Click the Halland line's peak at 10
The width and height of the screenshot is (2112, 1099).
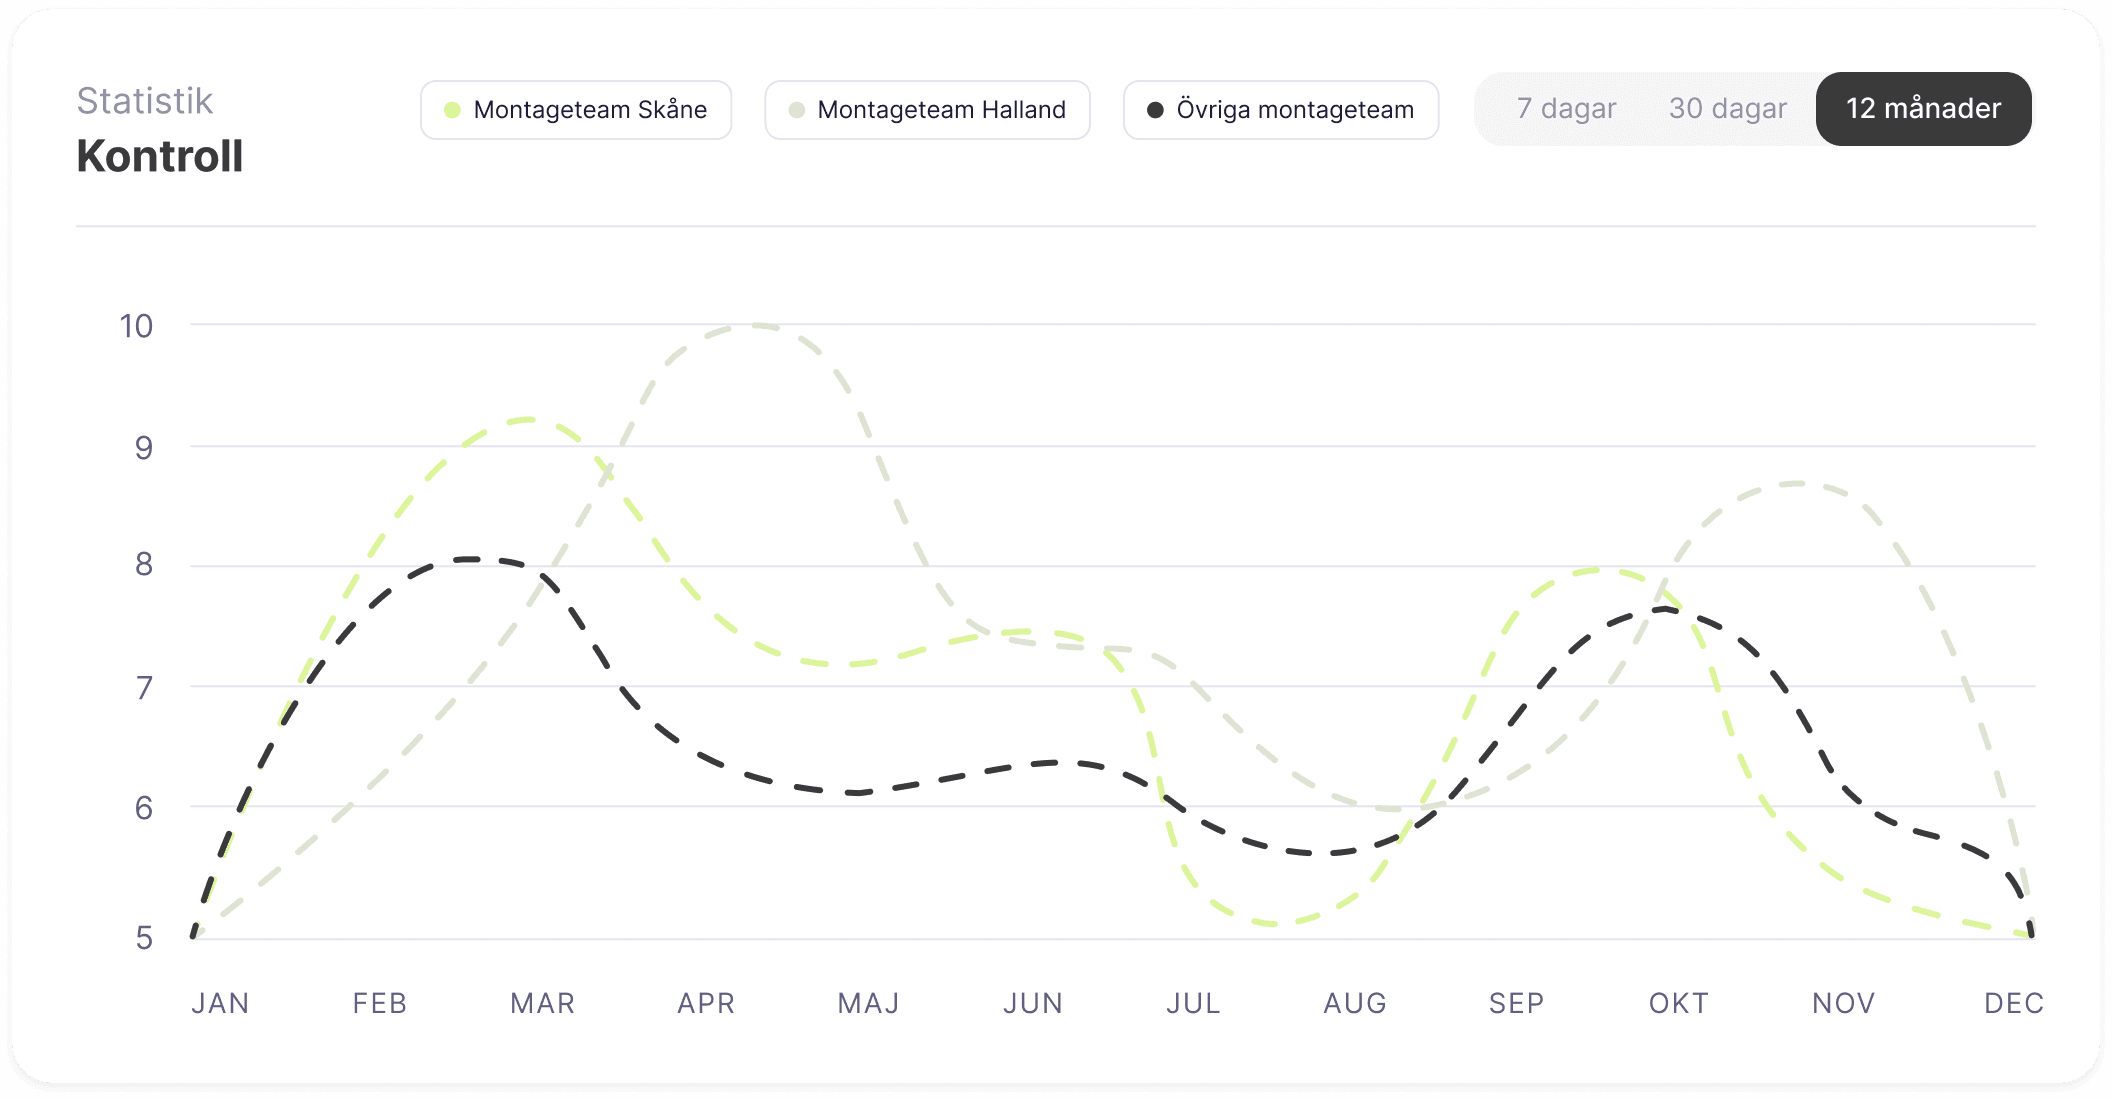click(x=757, y=325)
